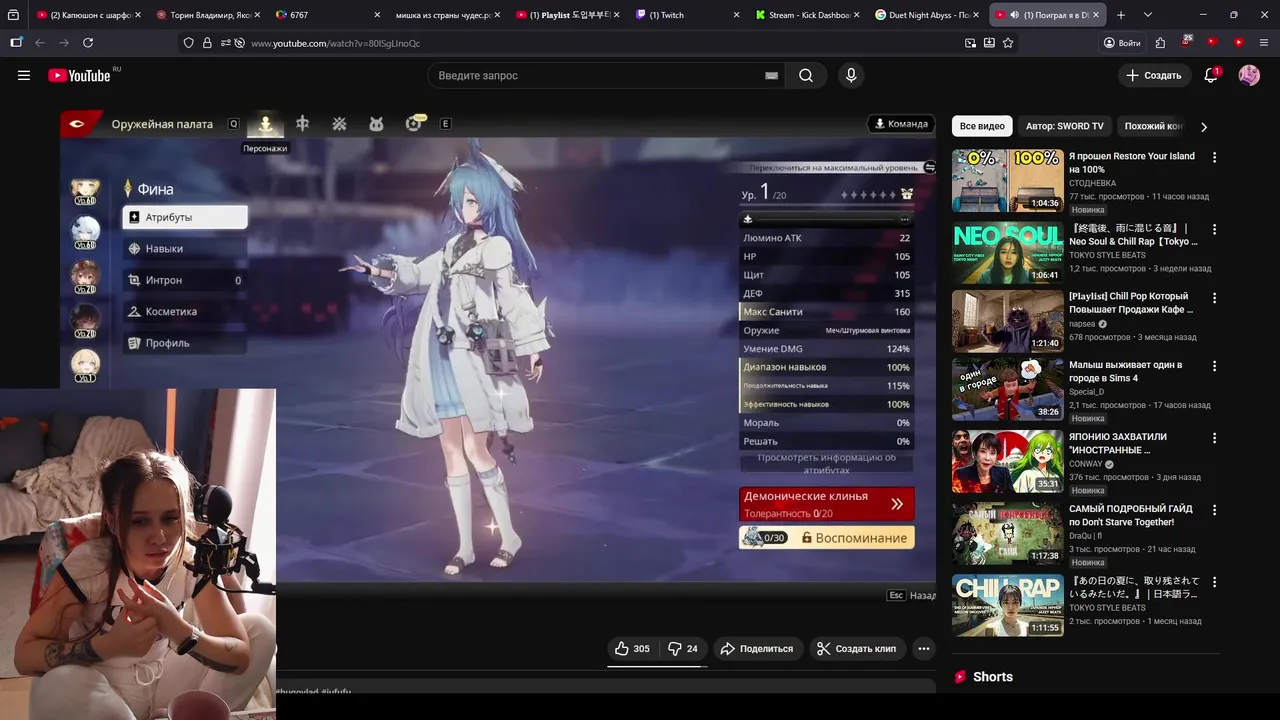Open the Косметика tab
This screenshot has width=1280, height=720.
pos(185,311)
